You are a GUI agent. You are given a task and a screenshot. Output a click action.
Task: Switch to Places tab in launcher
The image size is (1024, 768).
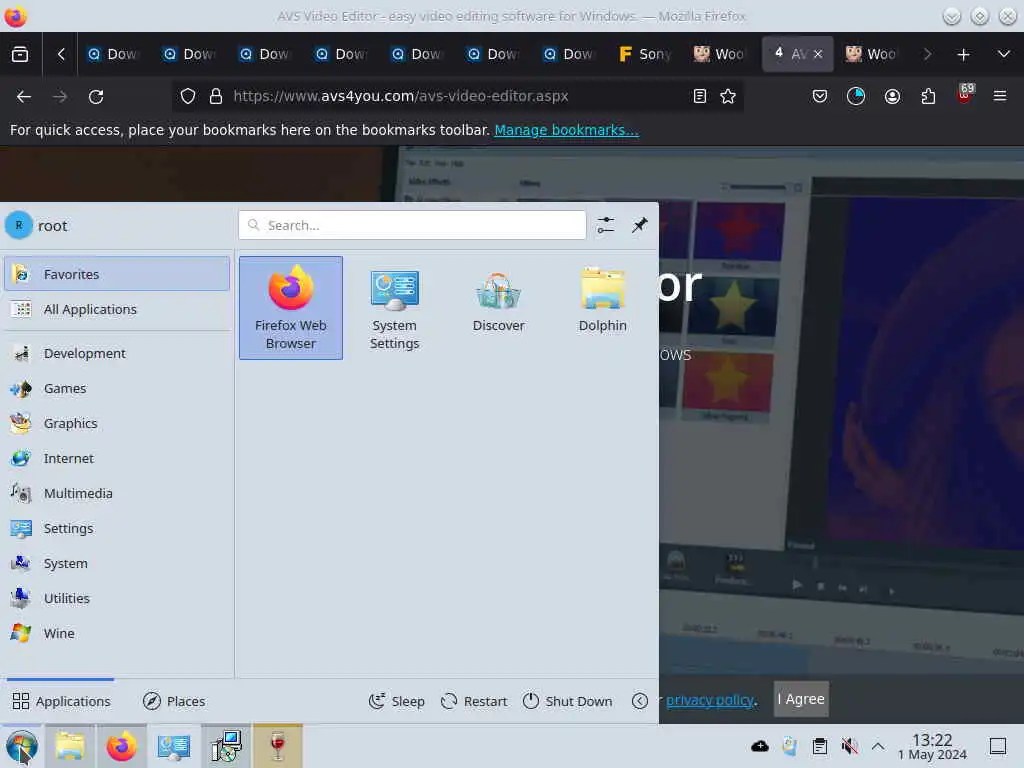coord(174,701)
